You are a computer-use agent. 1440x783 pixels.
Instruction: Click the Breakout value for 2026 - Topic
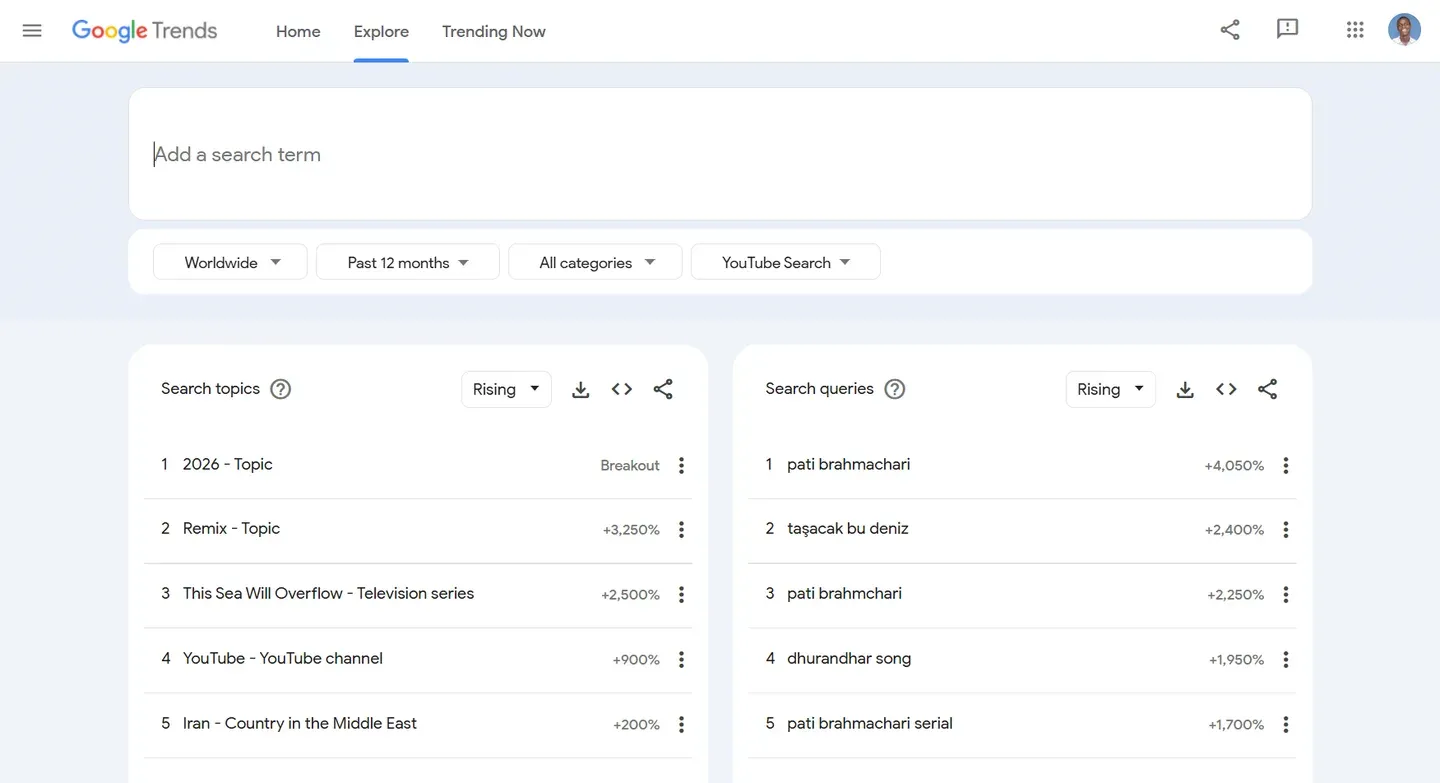point(630,465)
